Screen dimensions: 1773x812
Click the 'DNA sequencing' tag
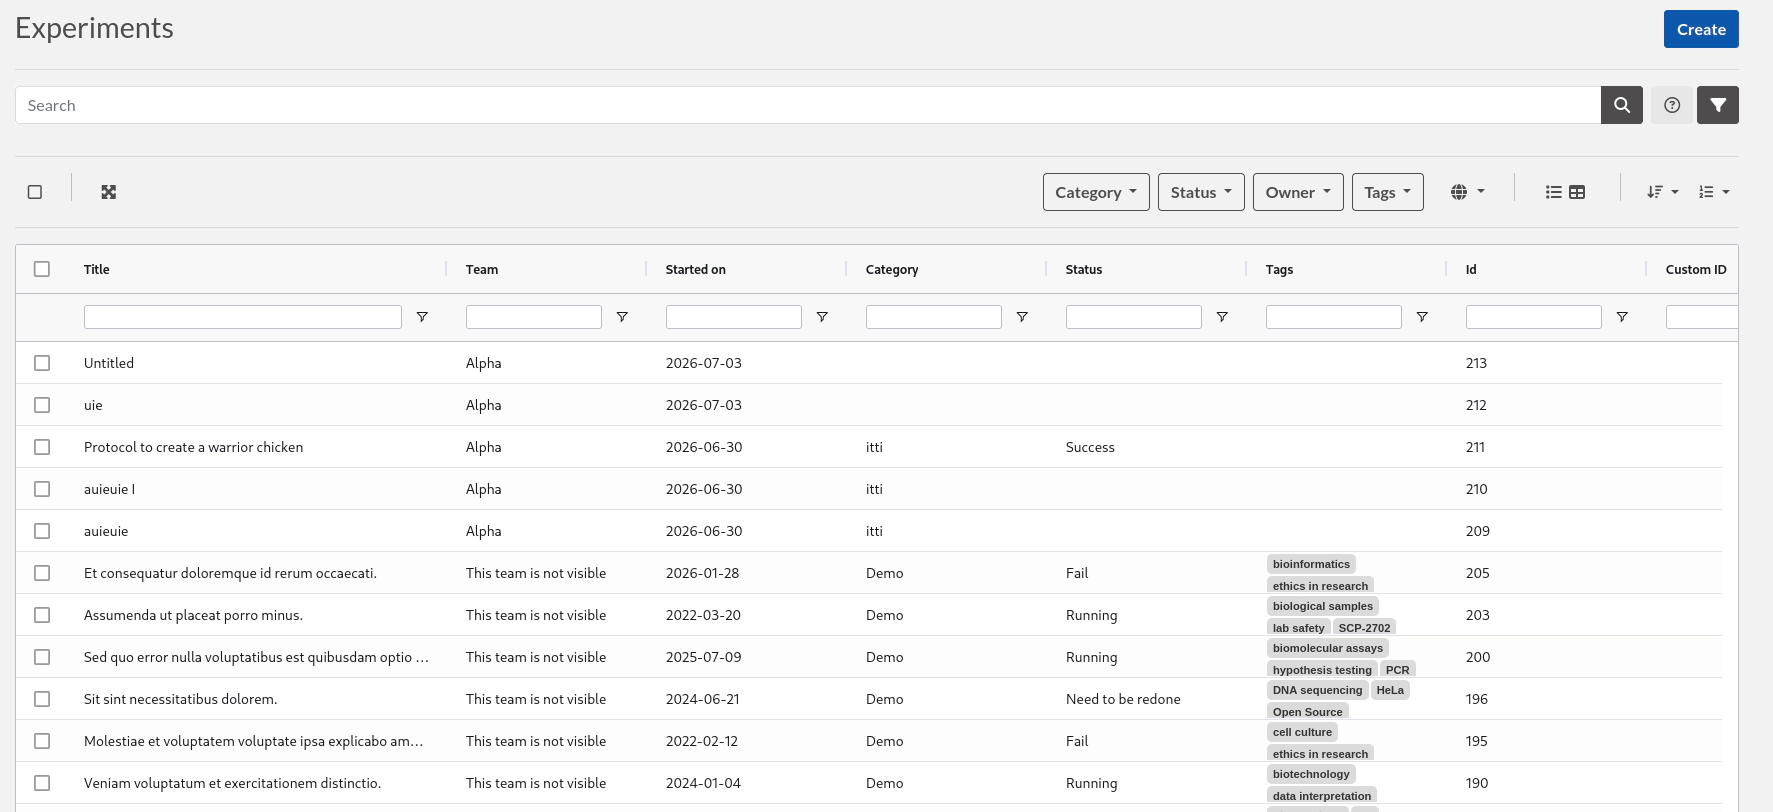(1317, 690)
